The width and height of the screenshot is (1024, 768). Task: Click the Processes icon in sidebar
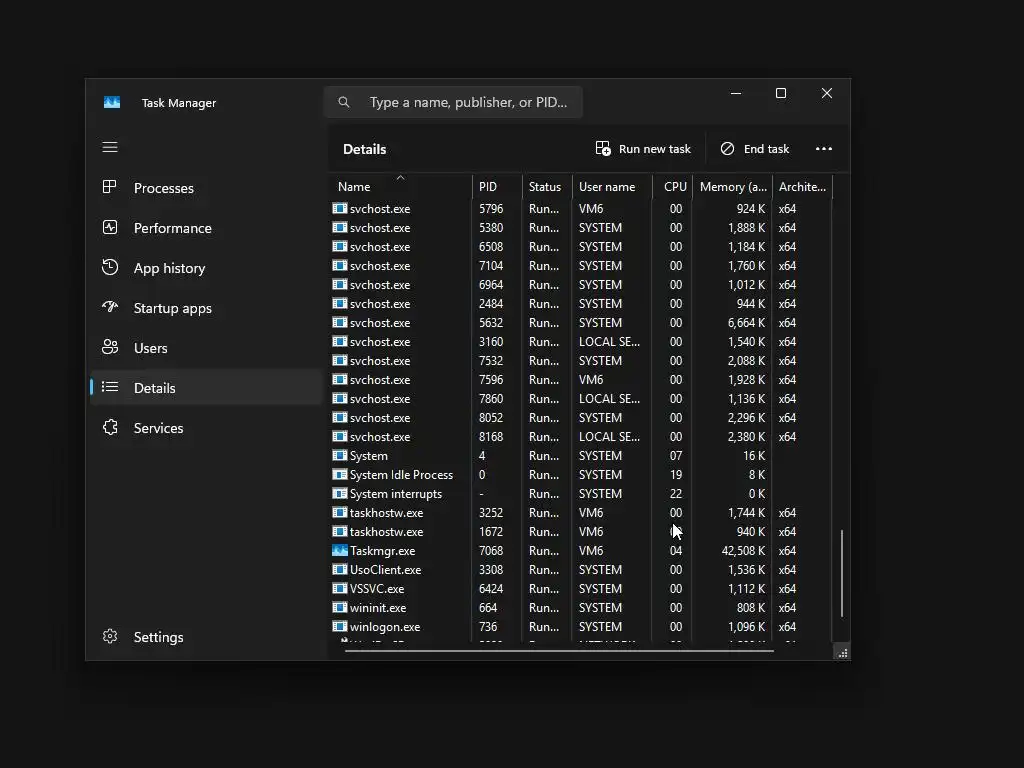click(110, 187)
